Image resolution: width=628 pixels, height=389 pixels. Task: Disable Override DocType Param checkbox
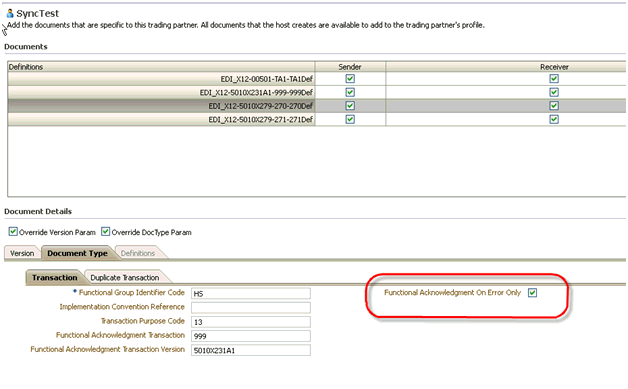tap(105, 232)
